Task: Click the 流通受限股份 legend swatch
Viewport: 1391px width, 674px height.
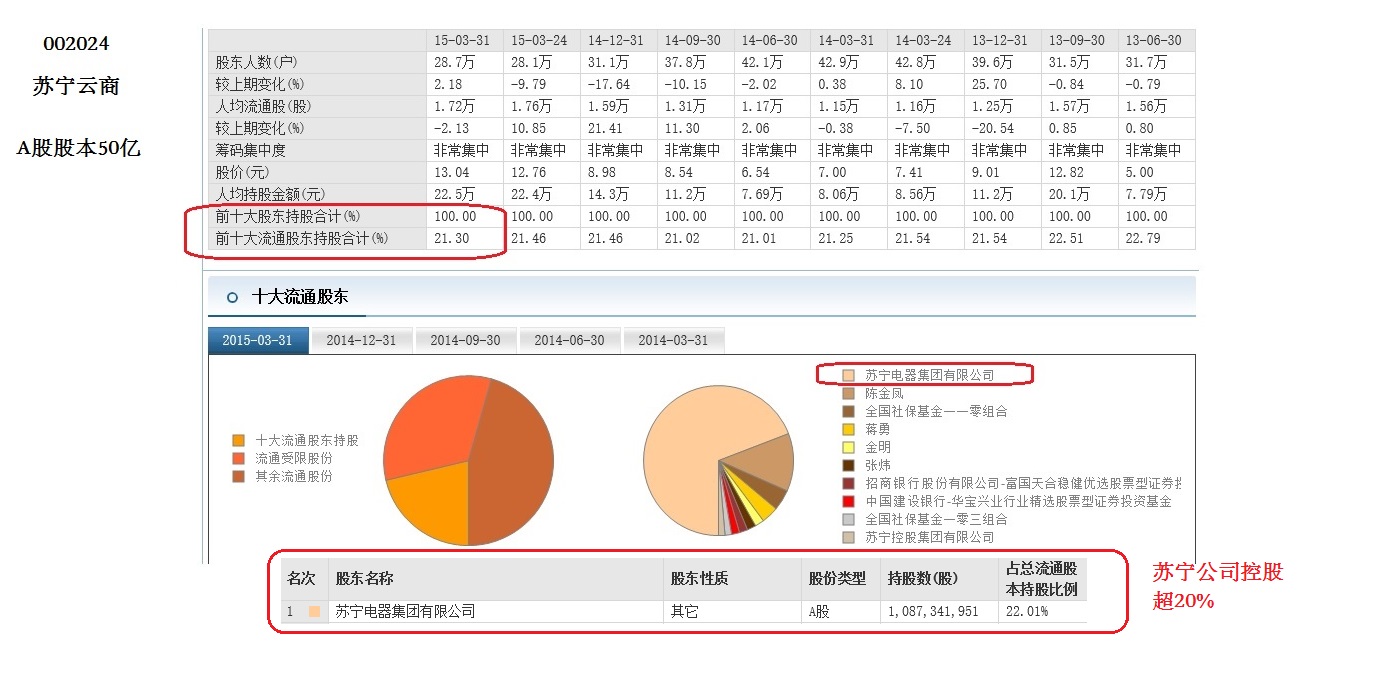Action: [238, 458]
